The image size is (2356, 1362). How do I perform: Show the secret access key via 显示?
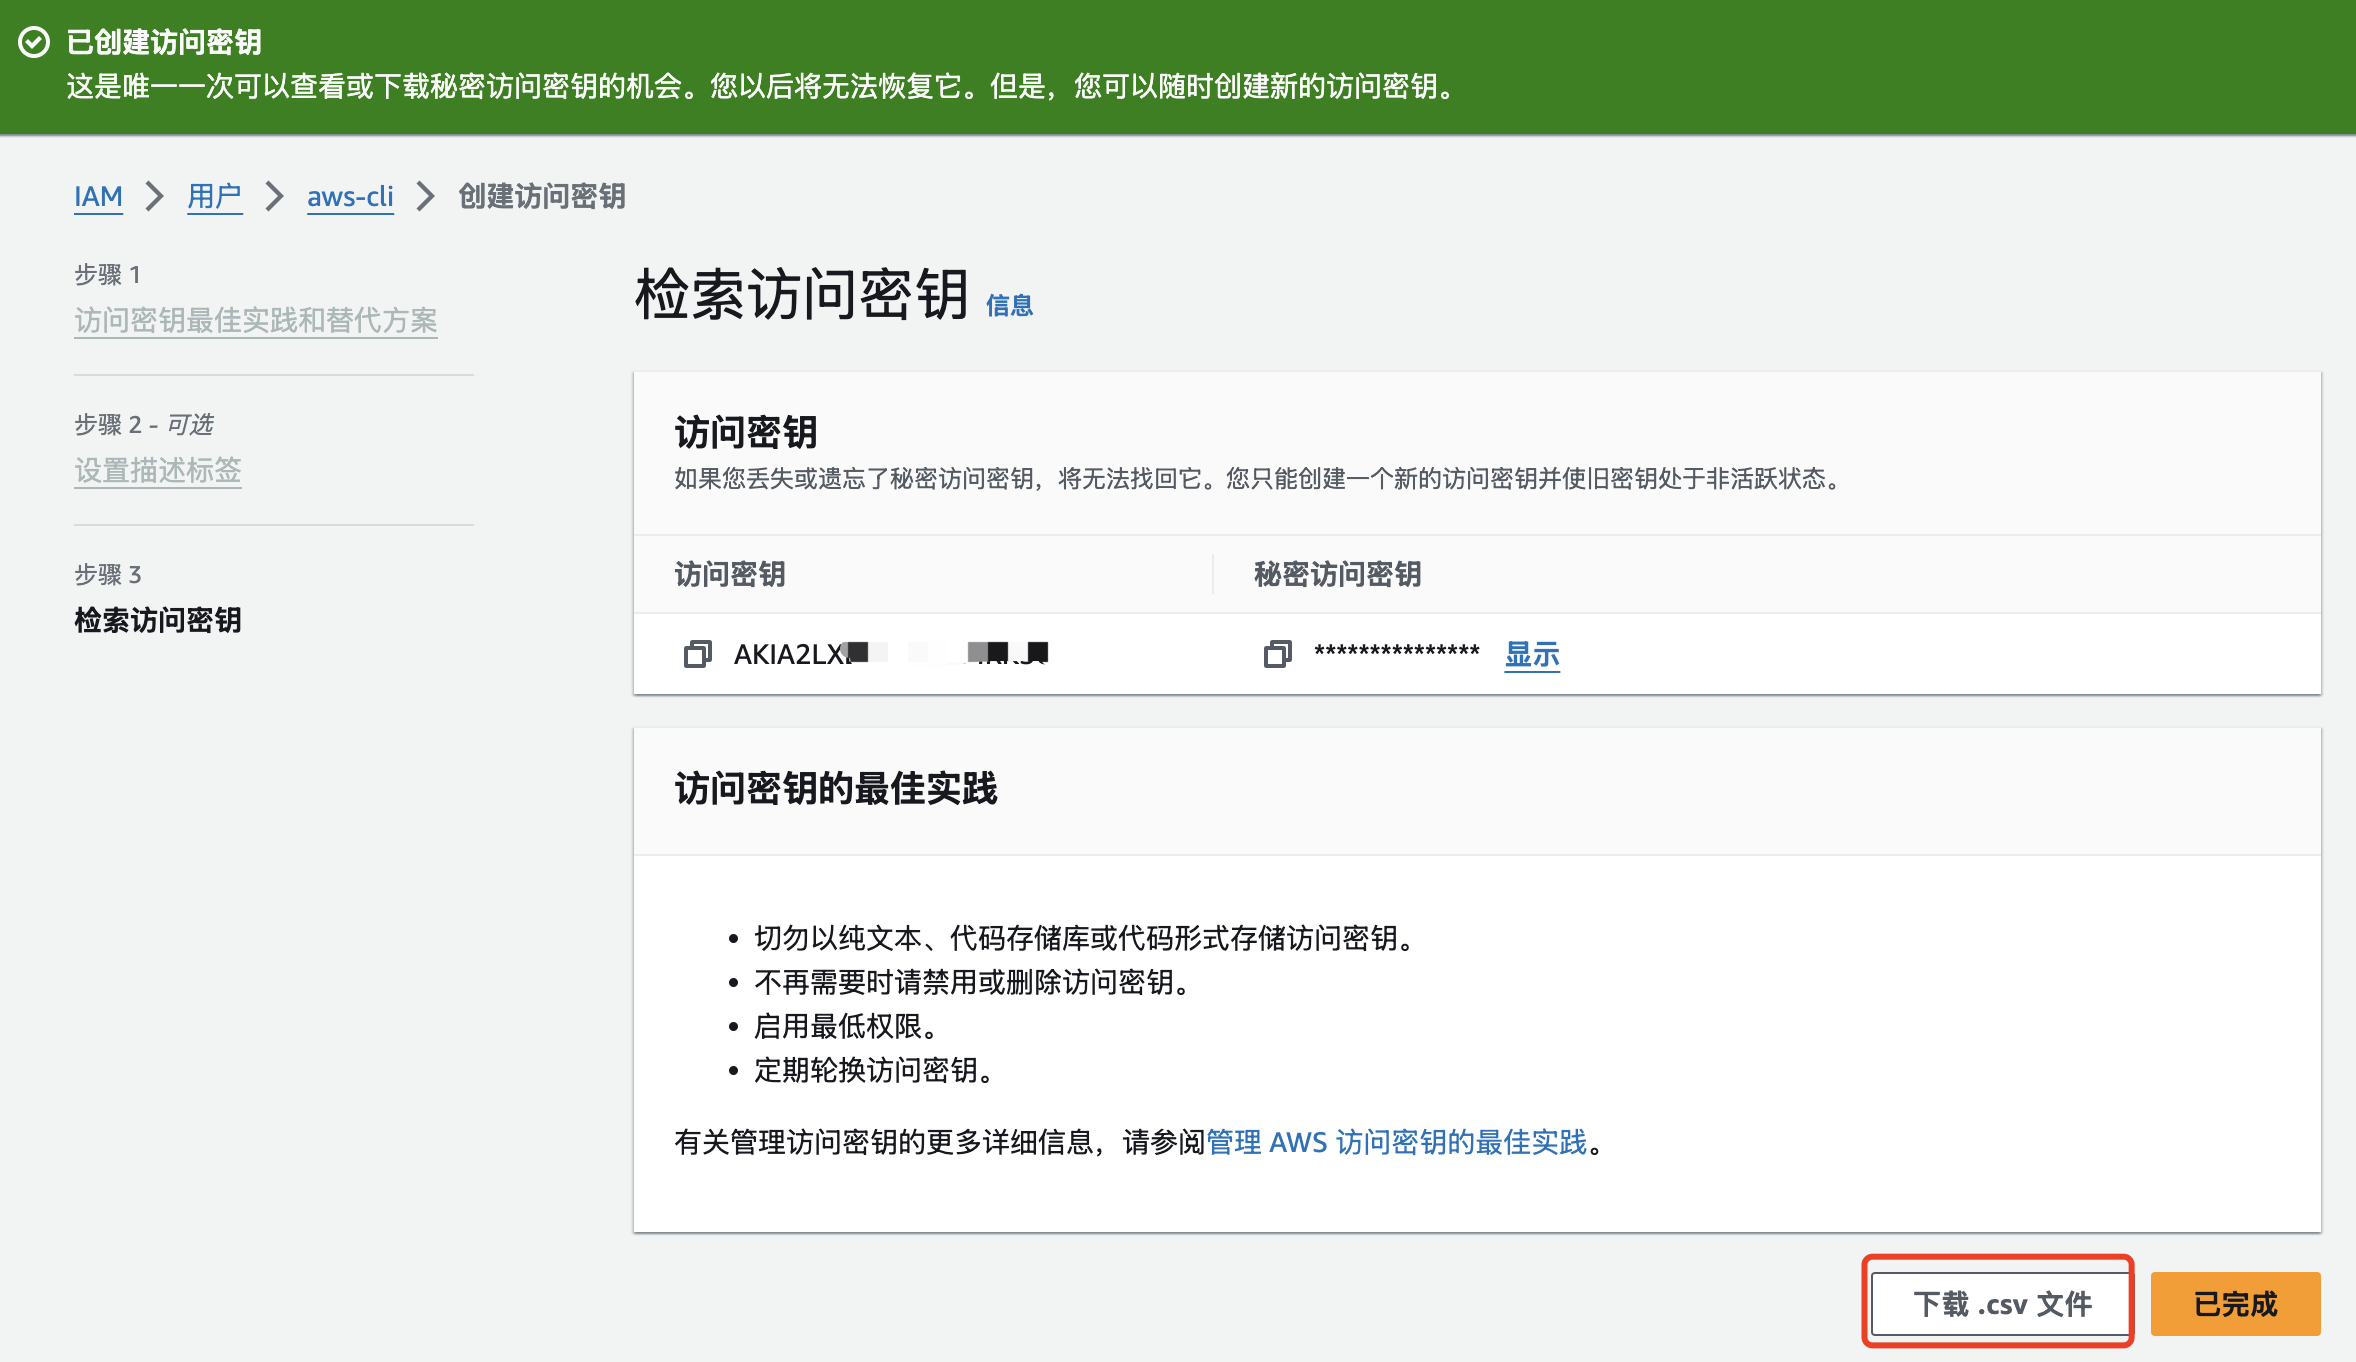1531,654
